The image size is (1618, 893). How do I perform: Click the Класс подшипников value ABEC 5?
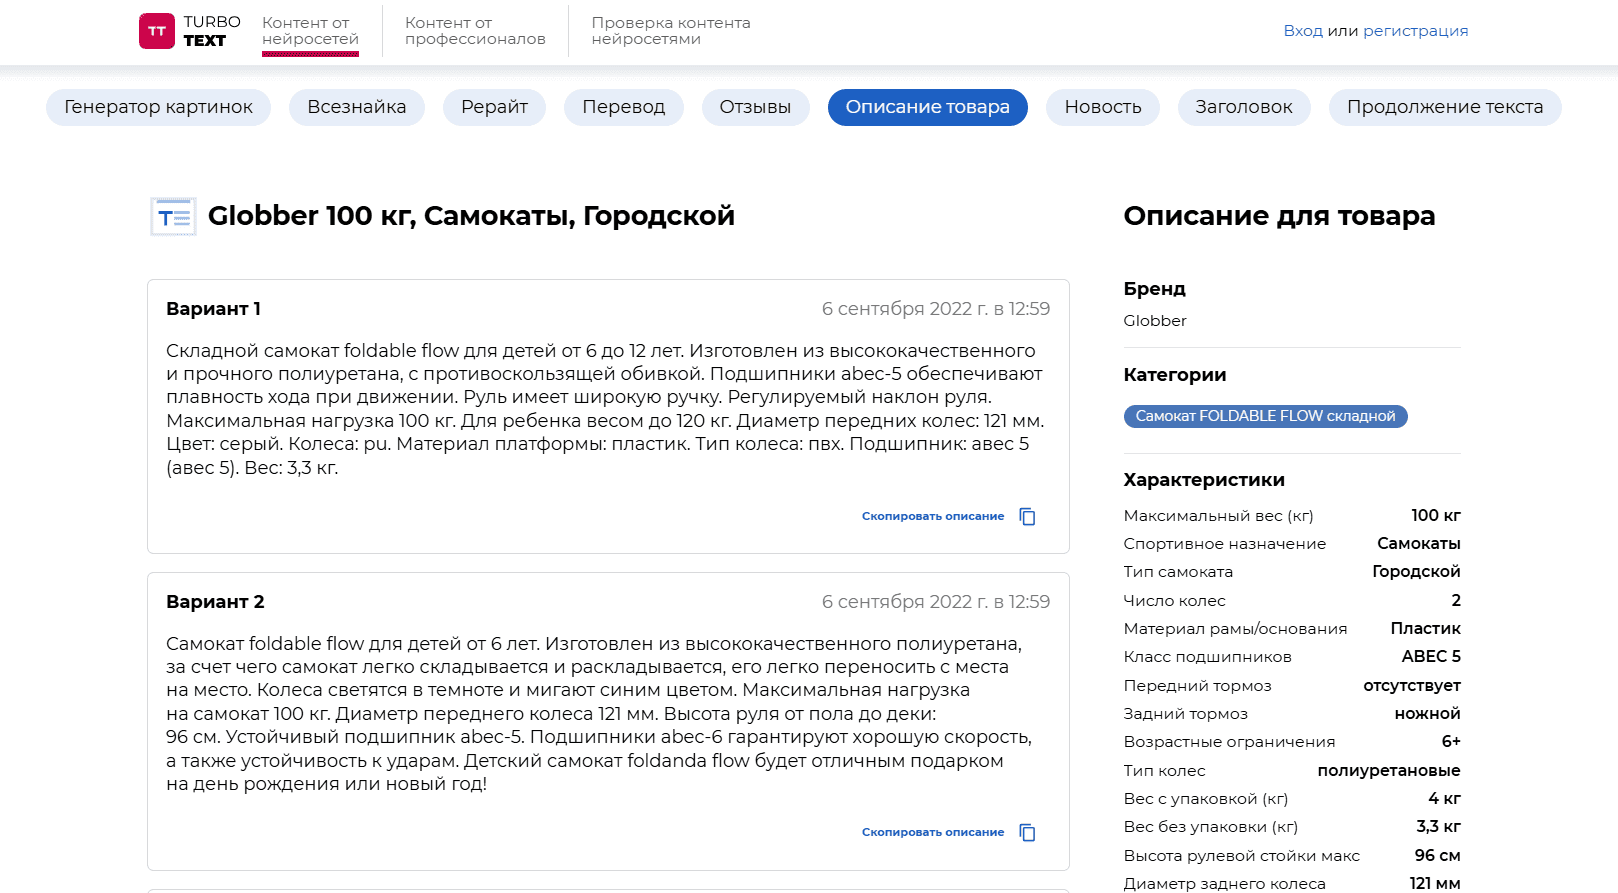coord(1431,657)
